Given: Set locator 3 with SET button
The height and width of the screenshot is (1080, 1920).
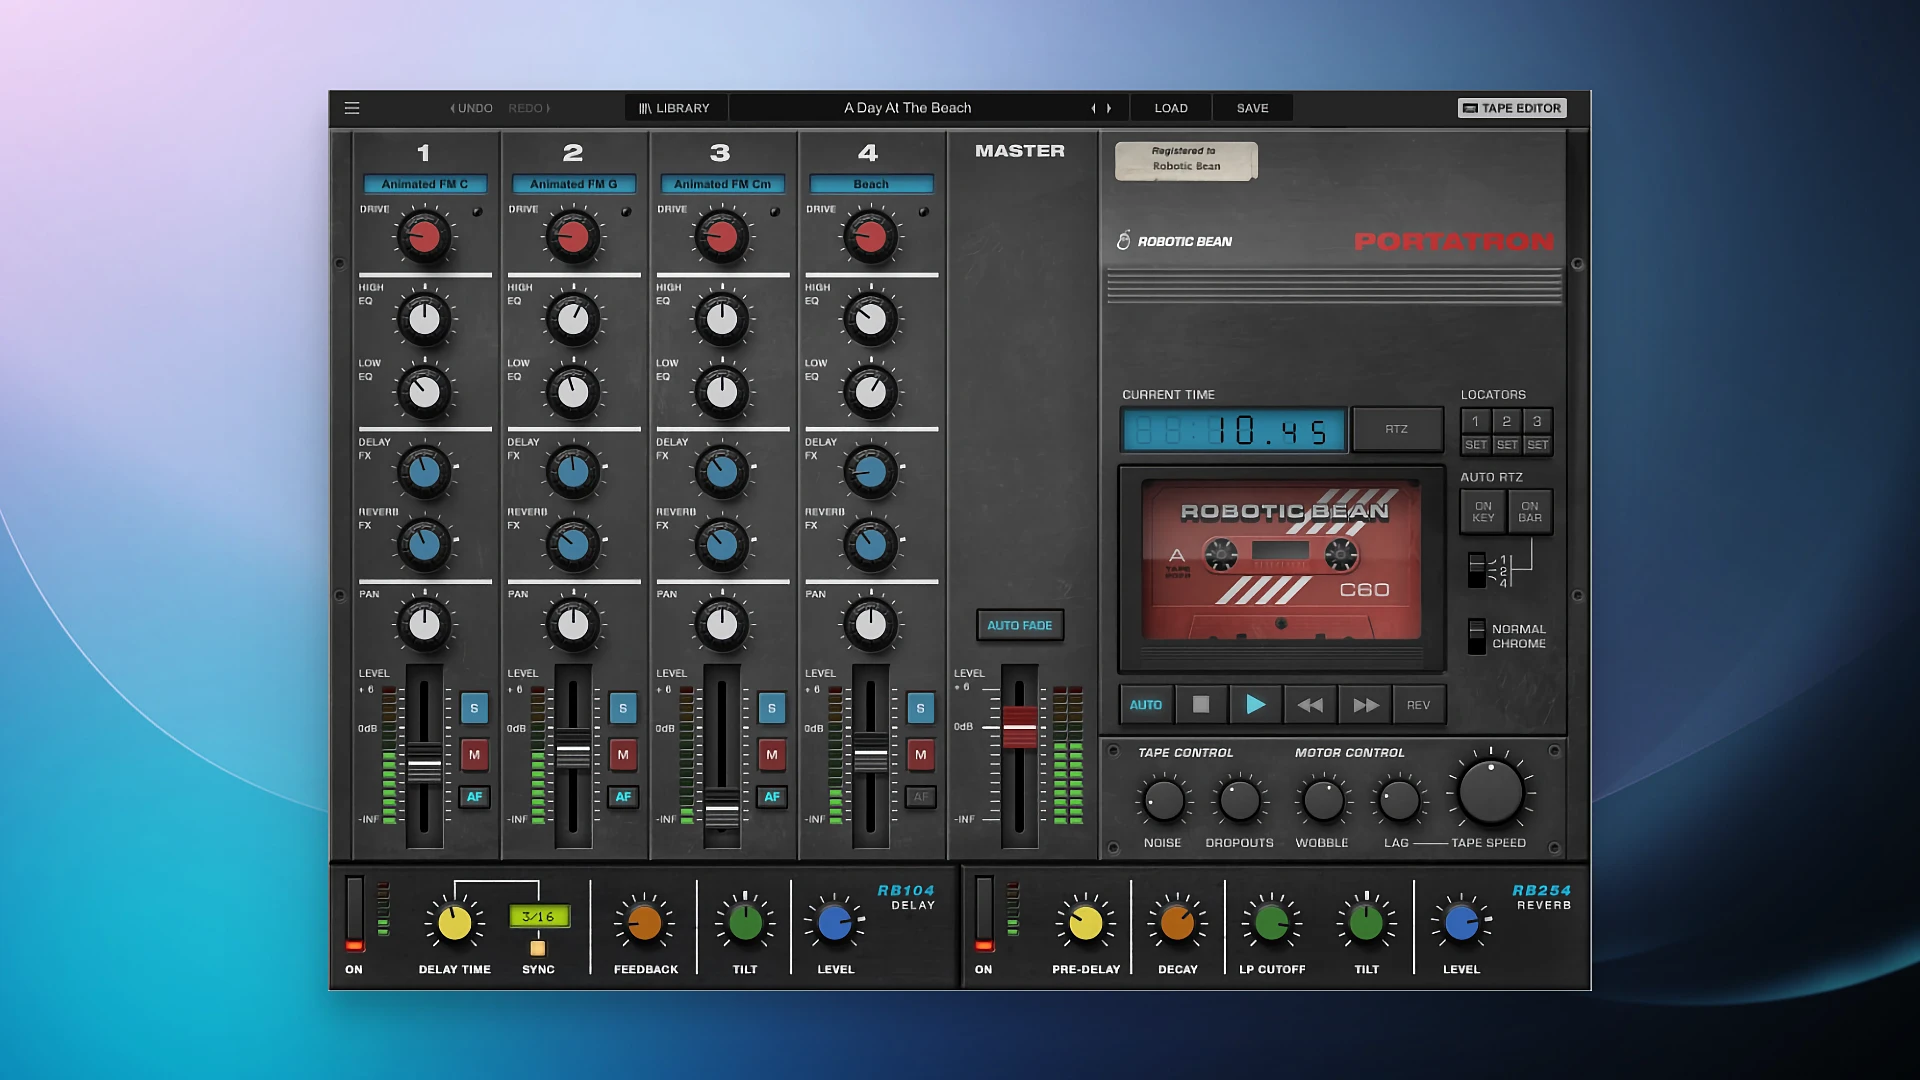Looking at the screenshot, I should (x=1538, y=445).
